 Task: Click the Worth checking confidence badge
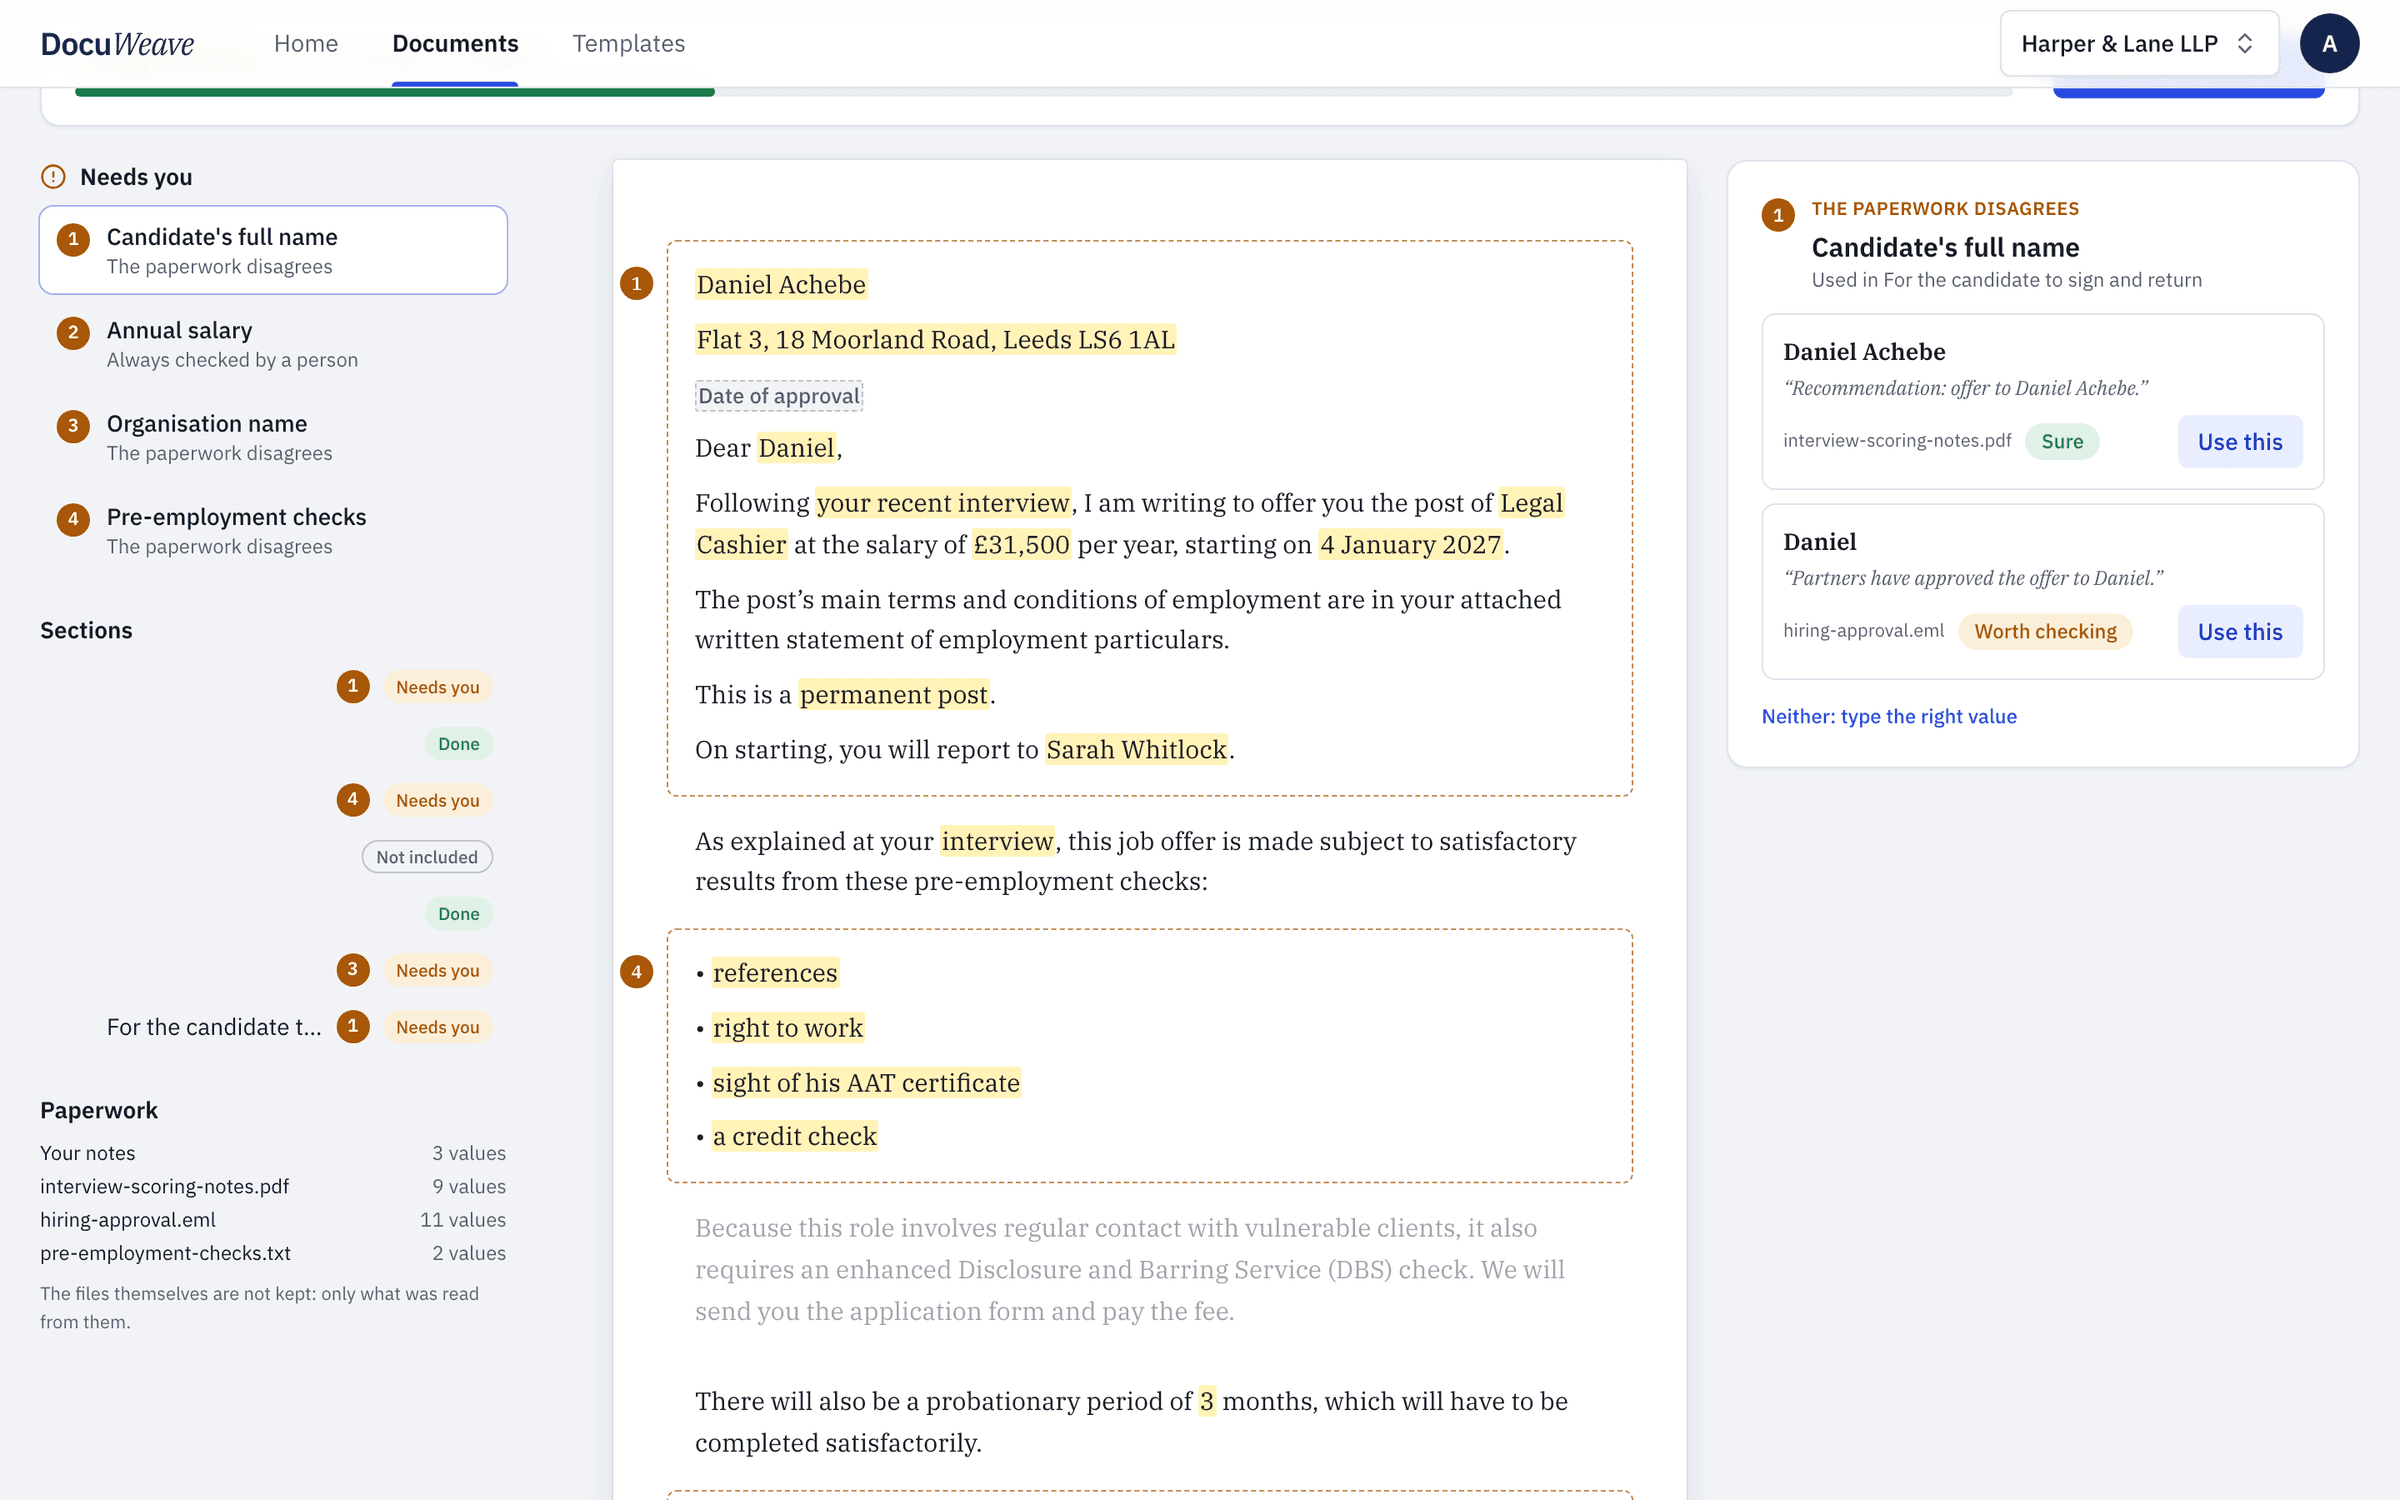click(x=2045, y=631)
